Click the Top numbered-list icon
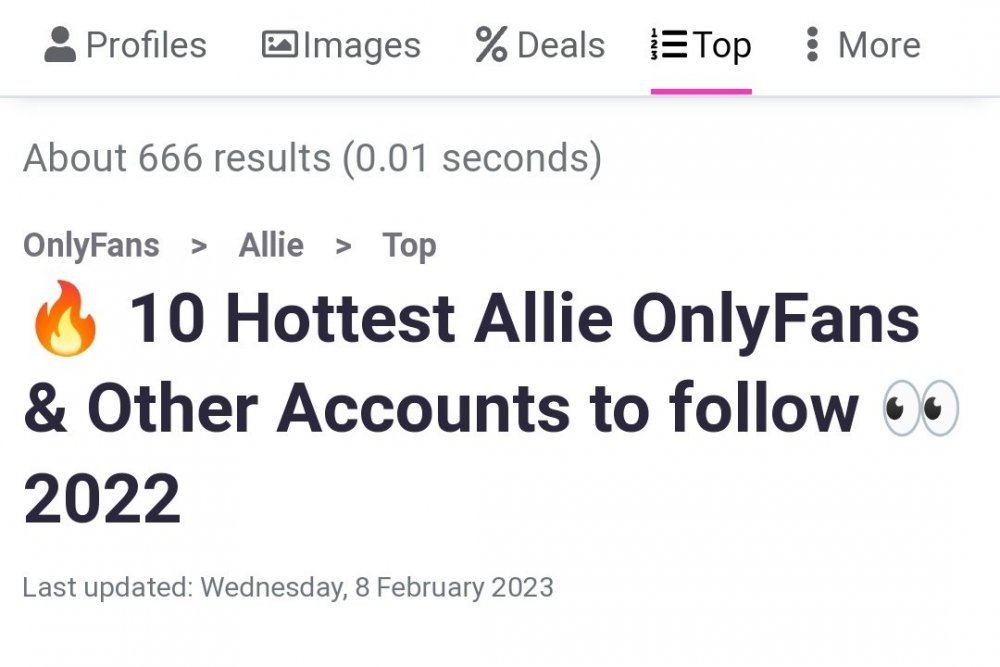1000x667 pixels. [x=668, y=45]
